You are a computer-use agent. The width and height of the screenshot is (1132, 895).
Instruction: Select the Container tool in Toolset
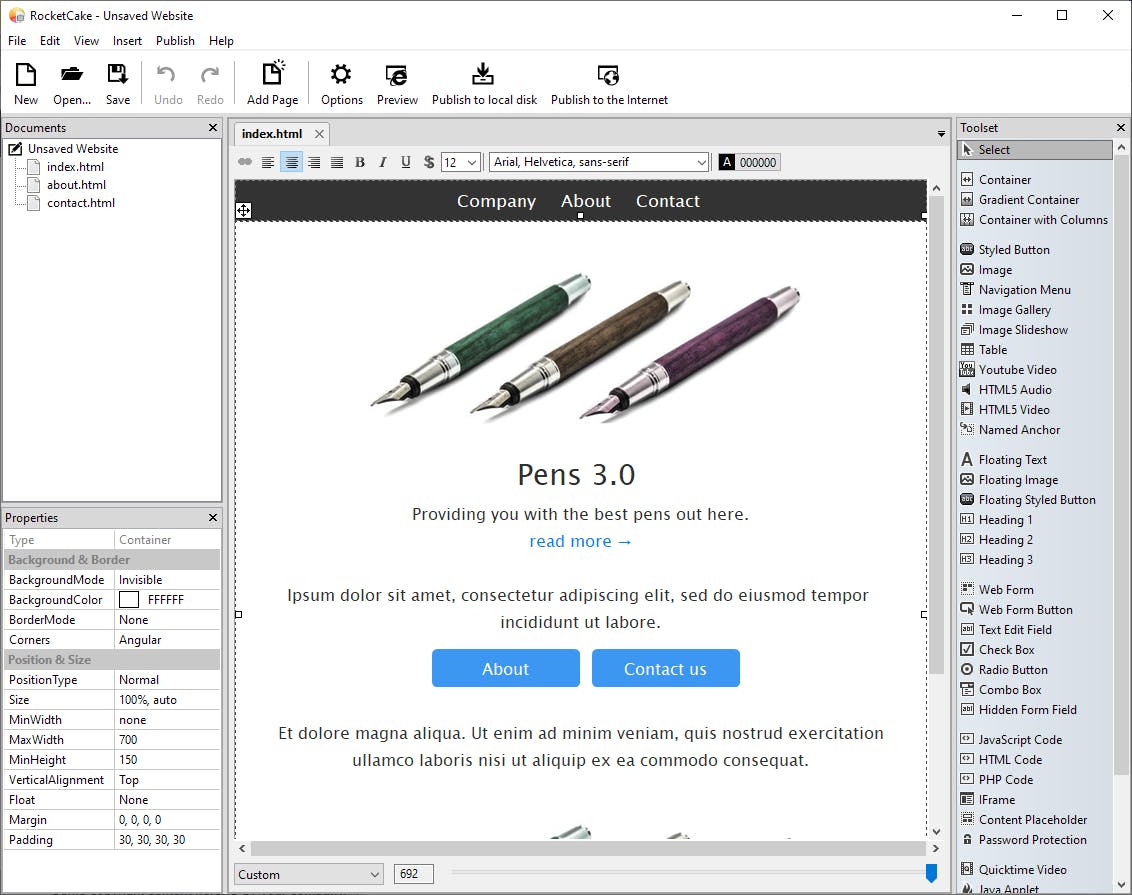(1005, 180)
